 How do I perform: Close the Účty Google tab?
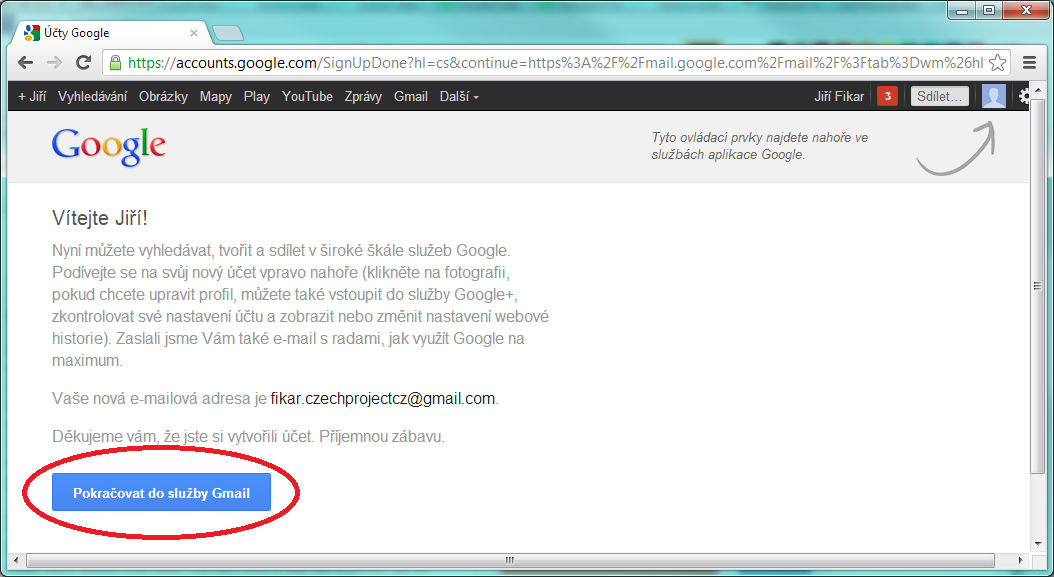click(x=194, y=32)
